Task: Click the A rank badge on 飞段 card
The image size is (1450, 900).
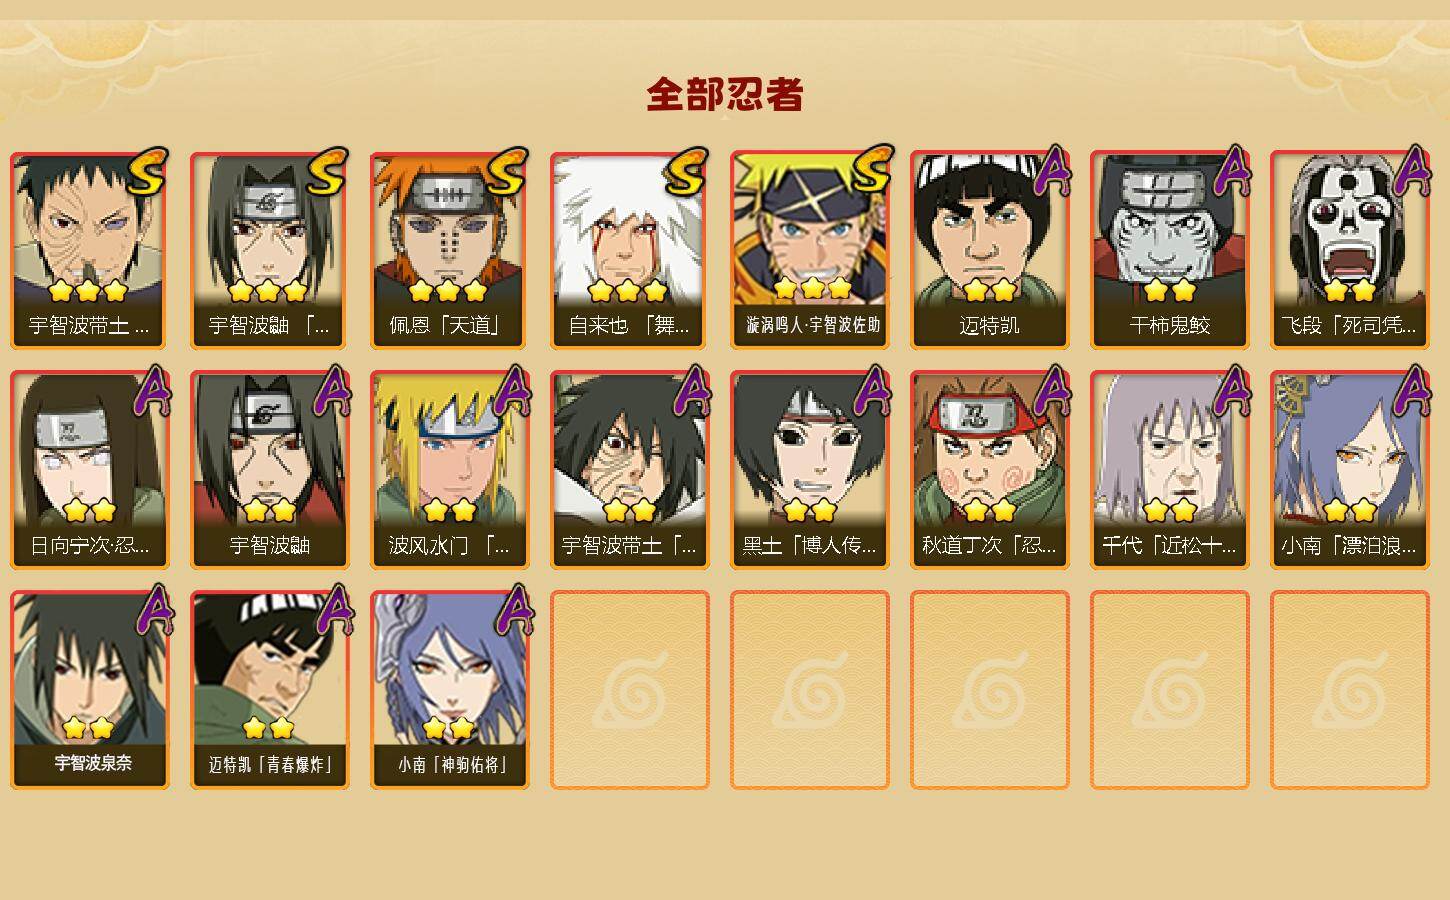Action: tap(1412, 171)
